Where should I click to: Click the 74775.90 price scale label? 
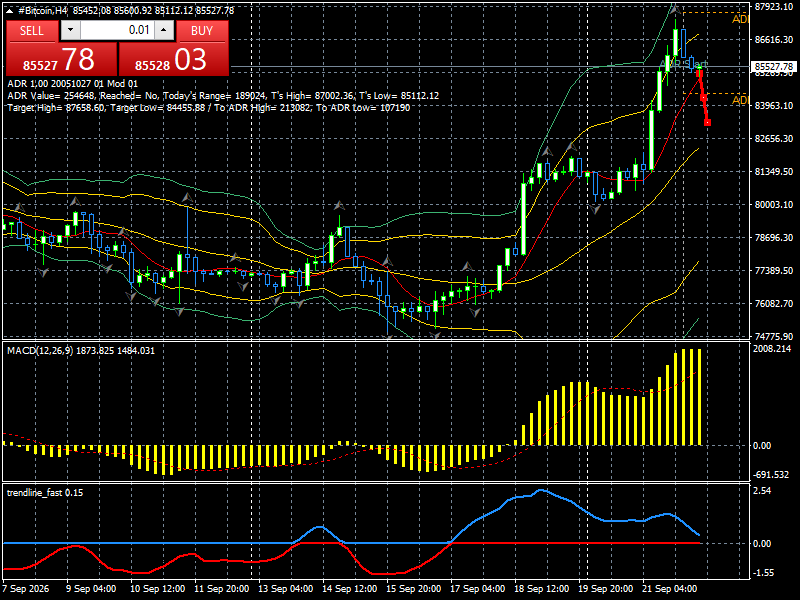[x=773, y=336]
